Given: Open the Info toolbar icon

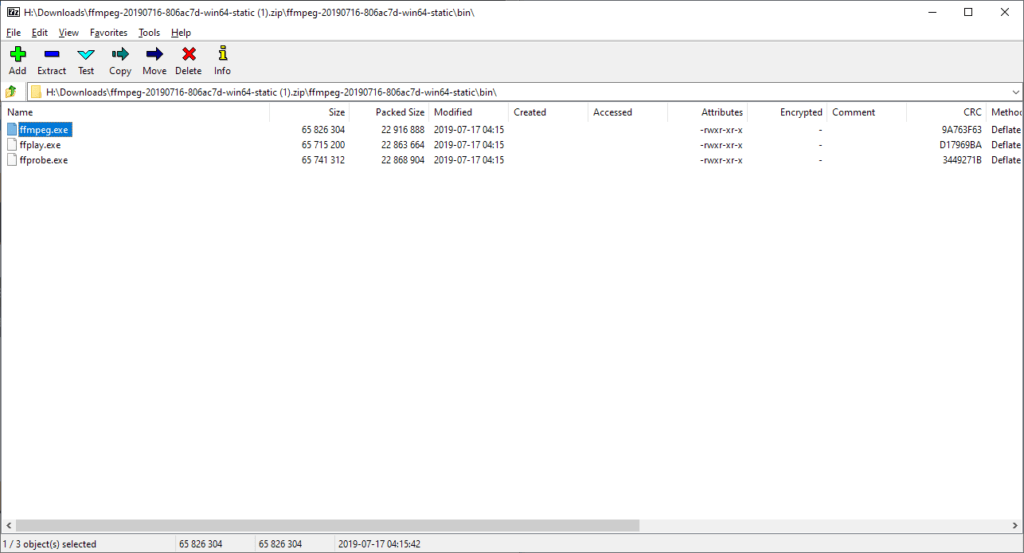Looking at the screenshot, I should pyautogui.click(x=223, y=53).
